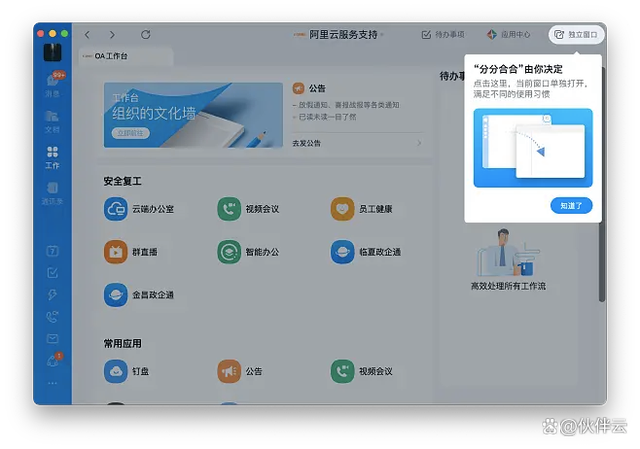Click the user avatar in sidebar
The image size is (640, 449).
pos(53,52)
